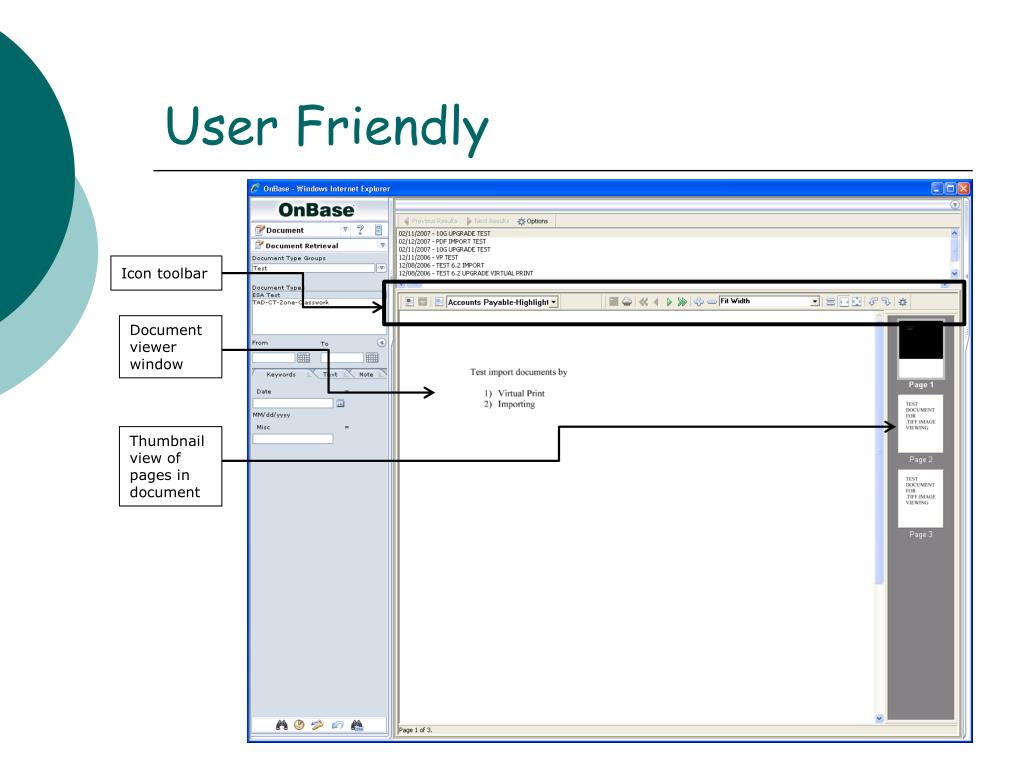Screen dimensions: 1024x768
Task: Select 02/12/2007 - PDF IMPORT TEST result
Action: tap(443, 242)
